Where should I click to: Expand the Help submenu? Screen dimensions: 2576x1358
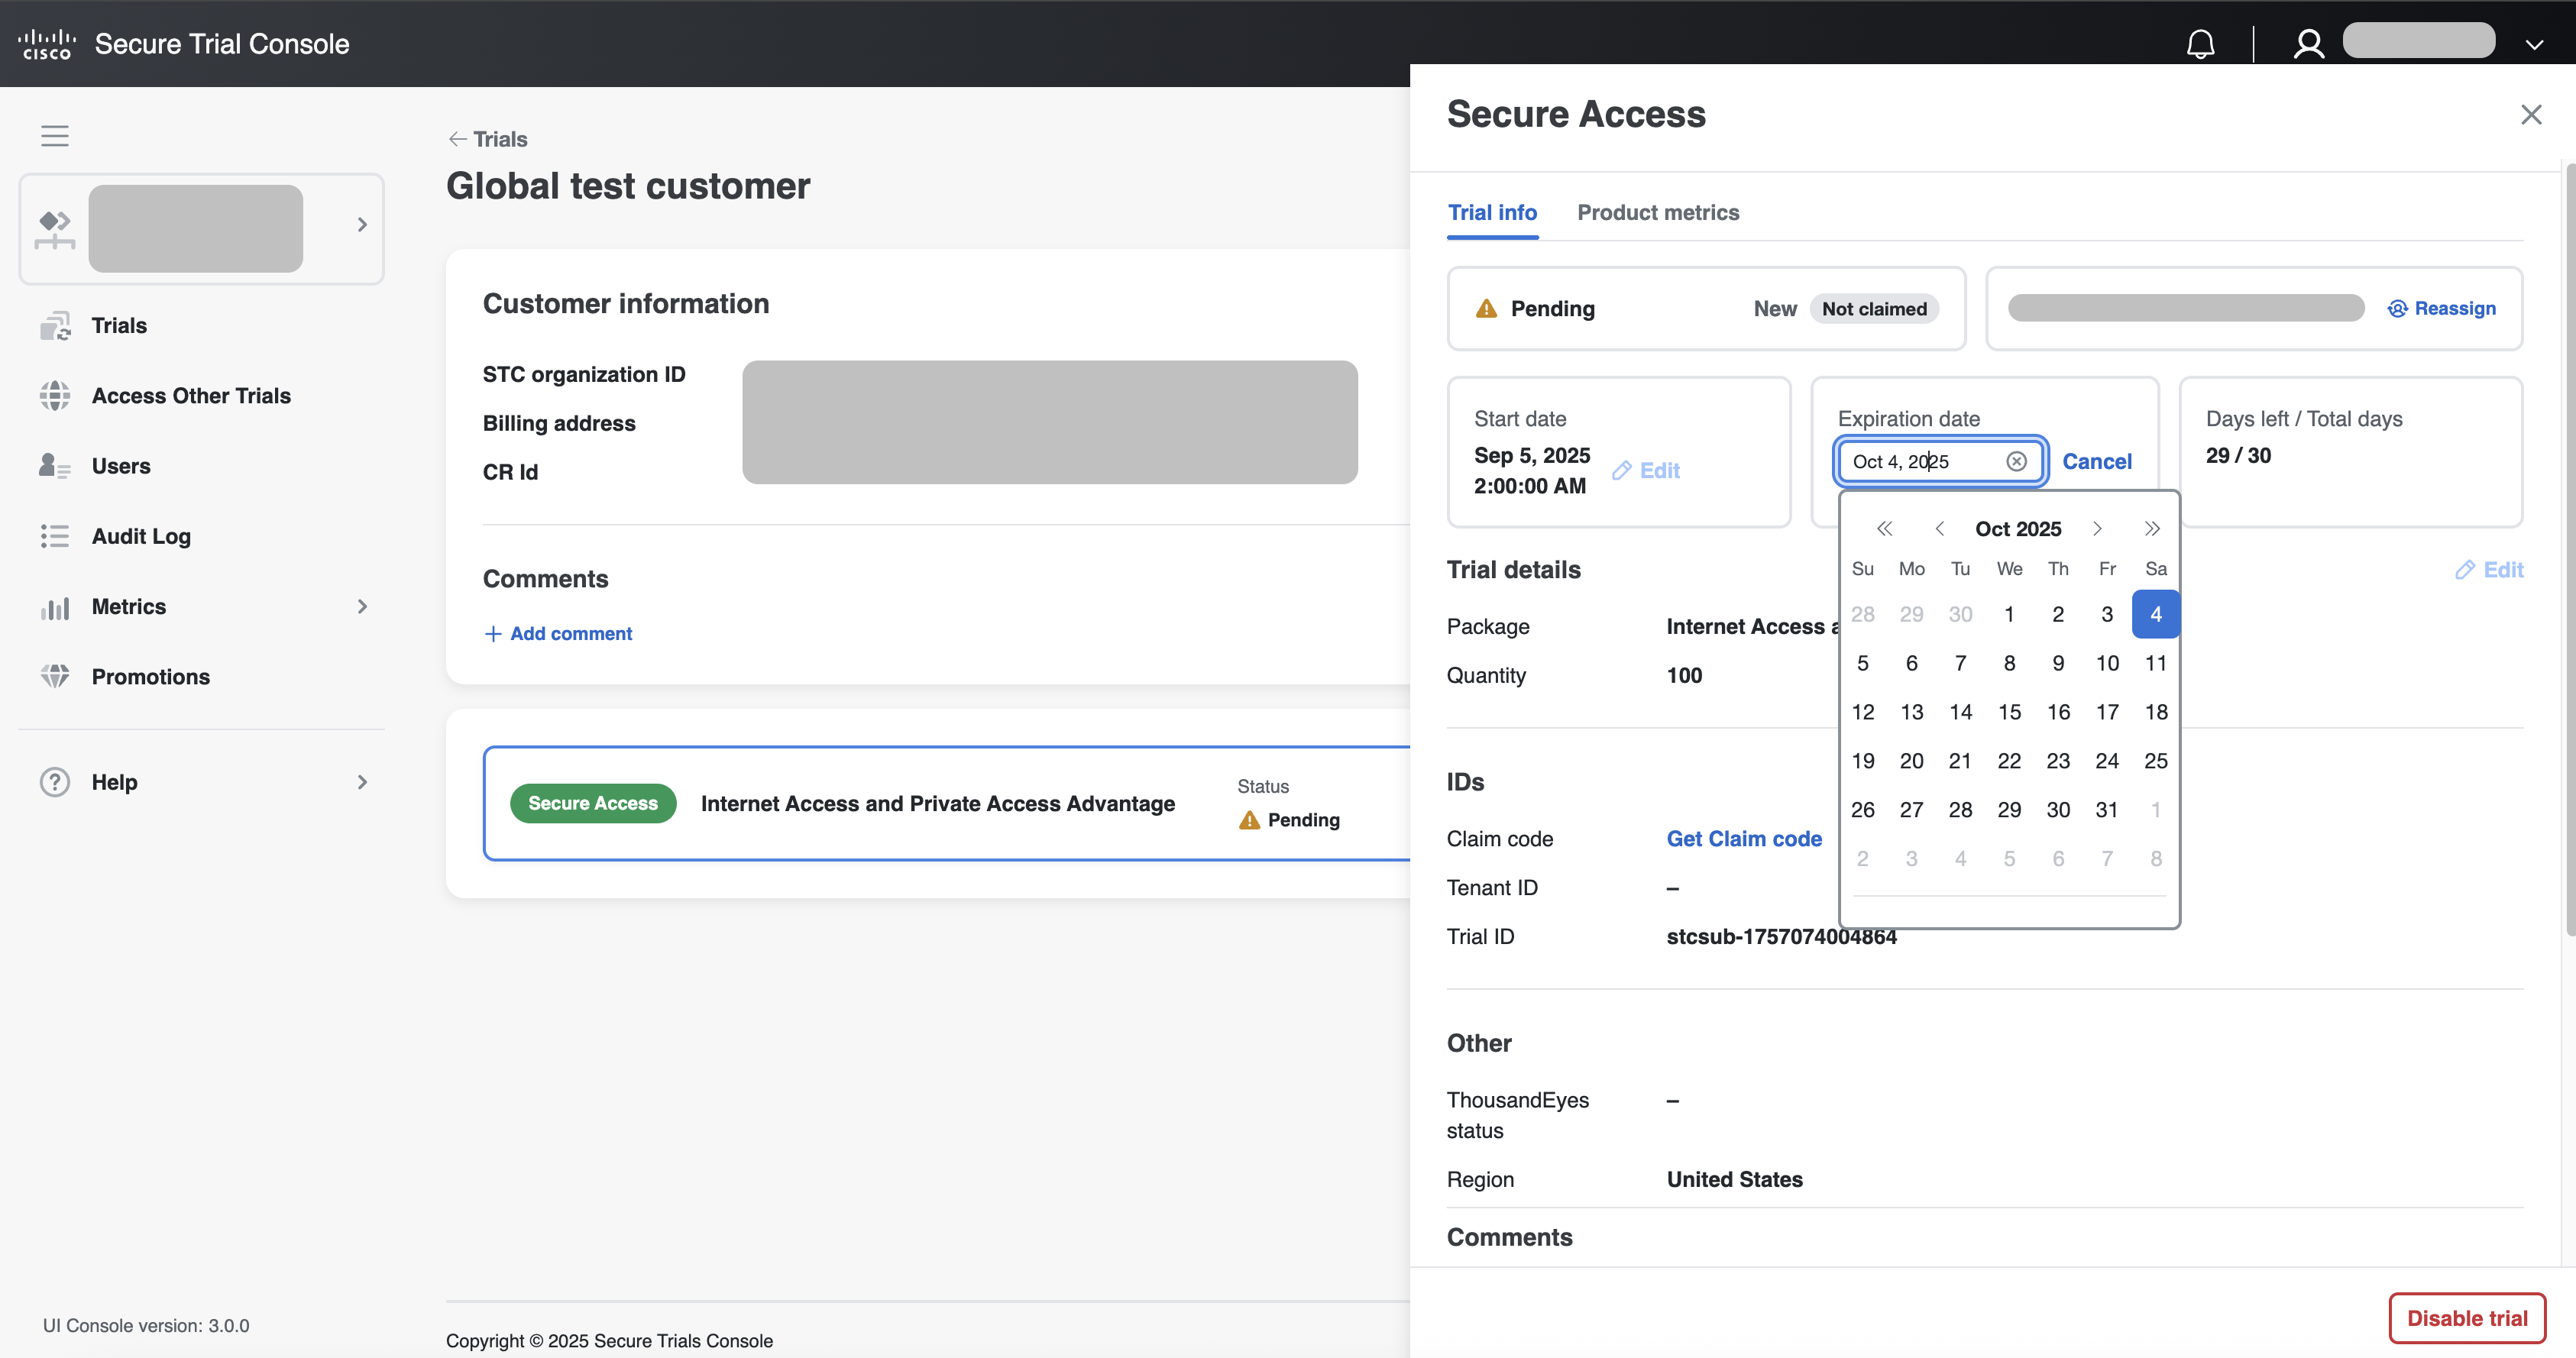[362, 782]
